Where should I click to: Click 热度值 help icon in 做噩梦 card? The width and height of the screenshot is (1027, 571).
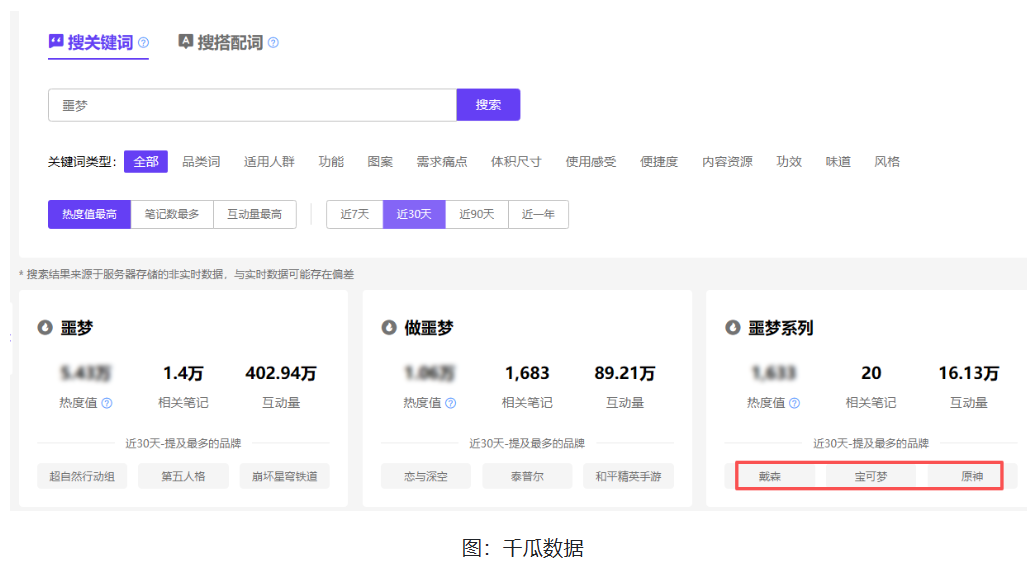[450, 403]
